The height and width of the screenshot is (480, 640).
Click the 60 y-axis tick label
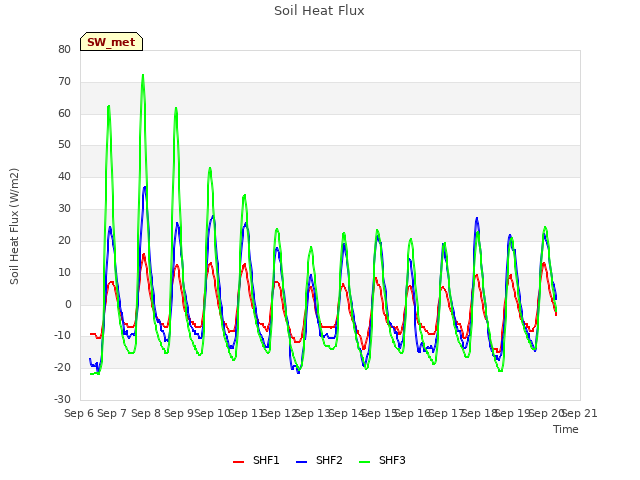64,113
